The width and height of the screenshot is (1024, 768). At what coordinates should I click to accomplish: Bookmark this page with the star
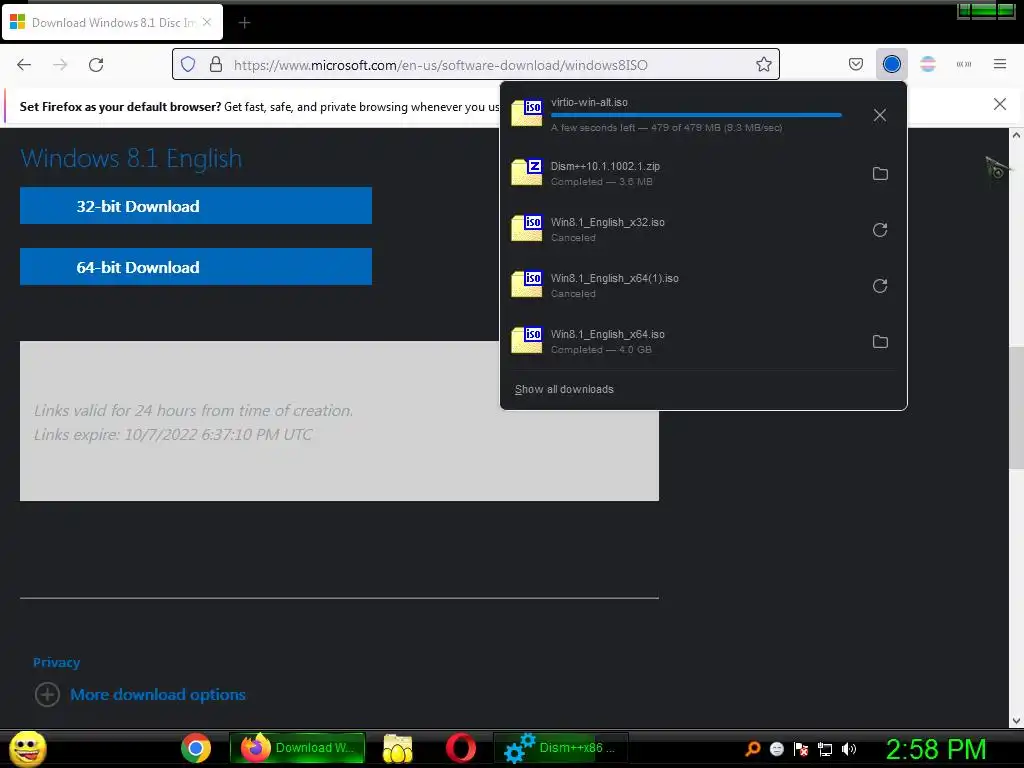tap(763, 65)
